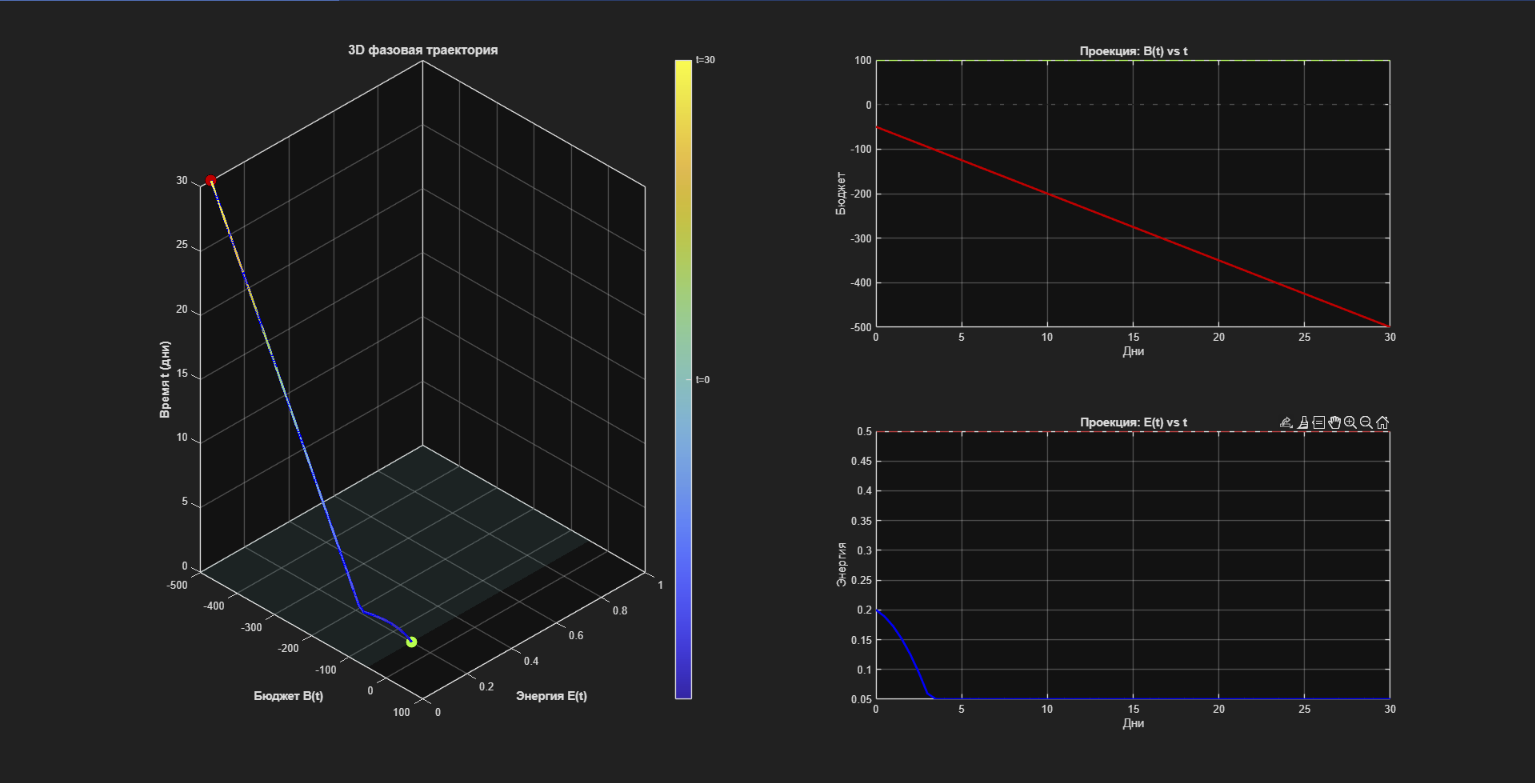Viewport: 1535px width, 783px height.
Task: Select the green start marker on the 3D trajectory
Action: coord(411,642)
